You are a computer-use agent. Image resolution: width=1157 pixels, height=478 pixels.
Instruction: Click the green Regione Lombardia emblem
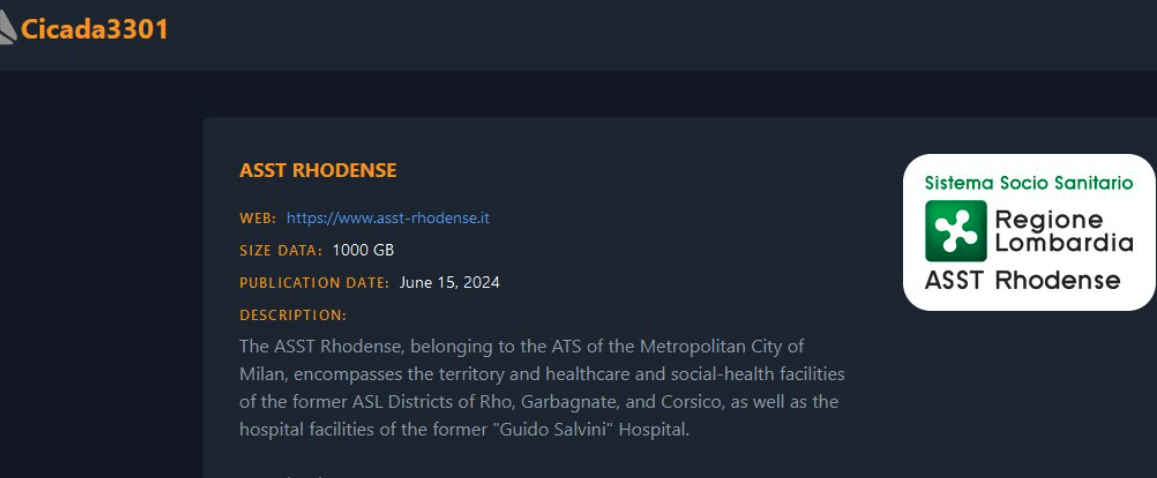coord(955,230)
